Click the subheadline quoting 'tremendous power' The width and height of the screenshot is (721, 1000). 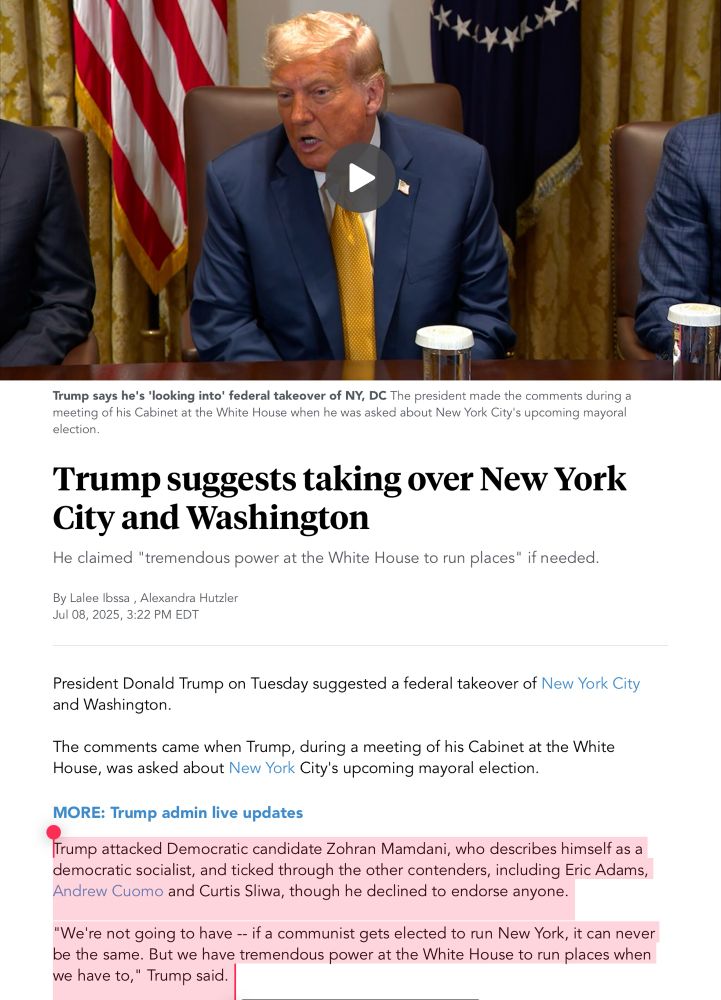click(x=326, y=557)
